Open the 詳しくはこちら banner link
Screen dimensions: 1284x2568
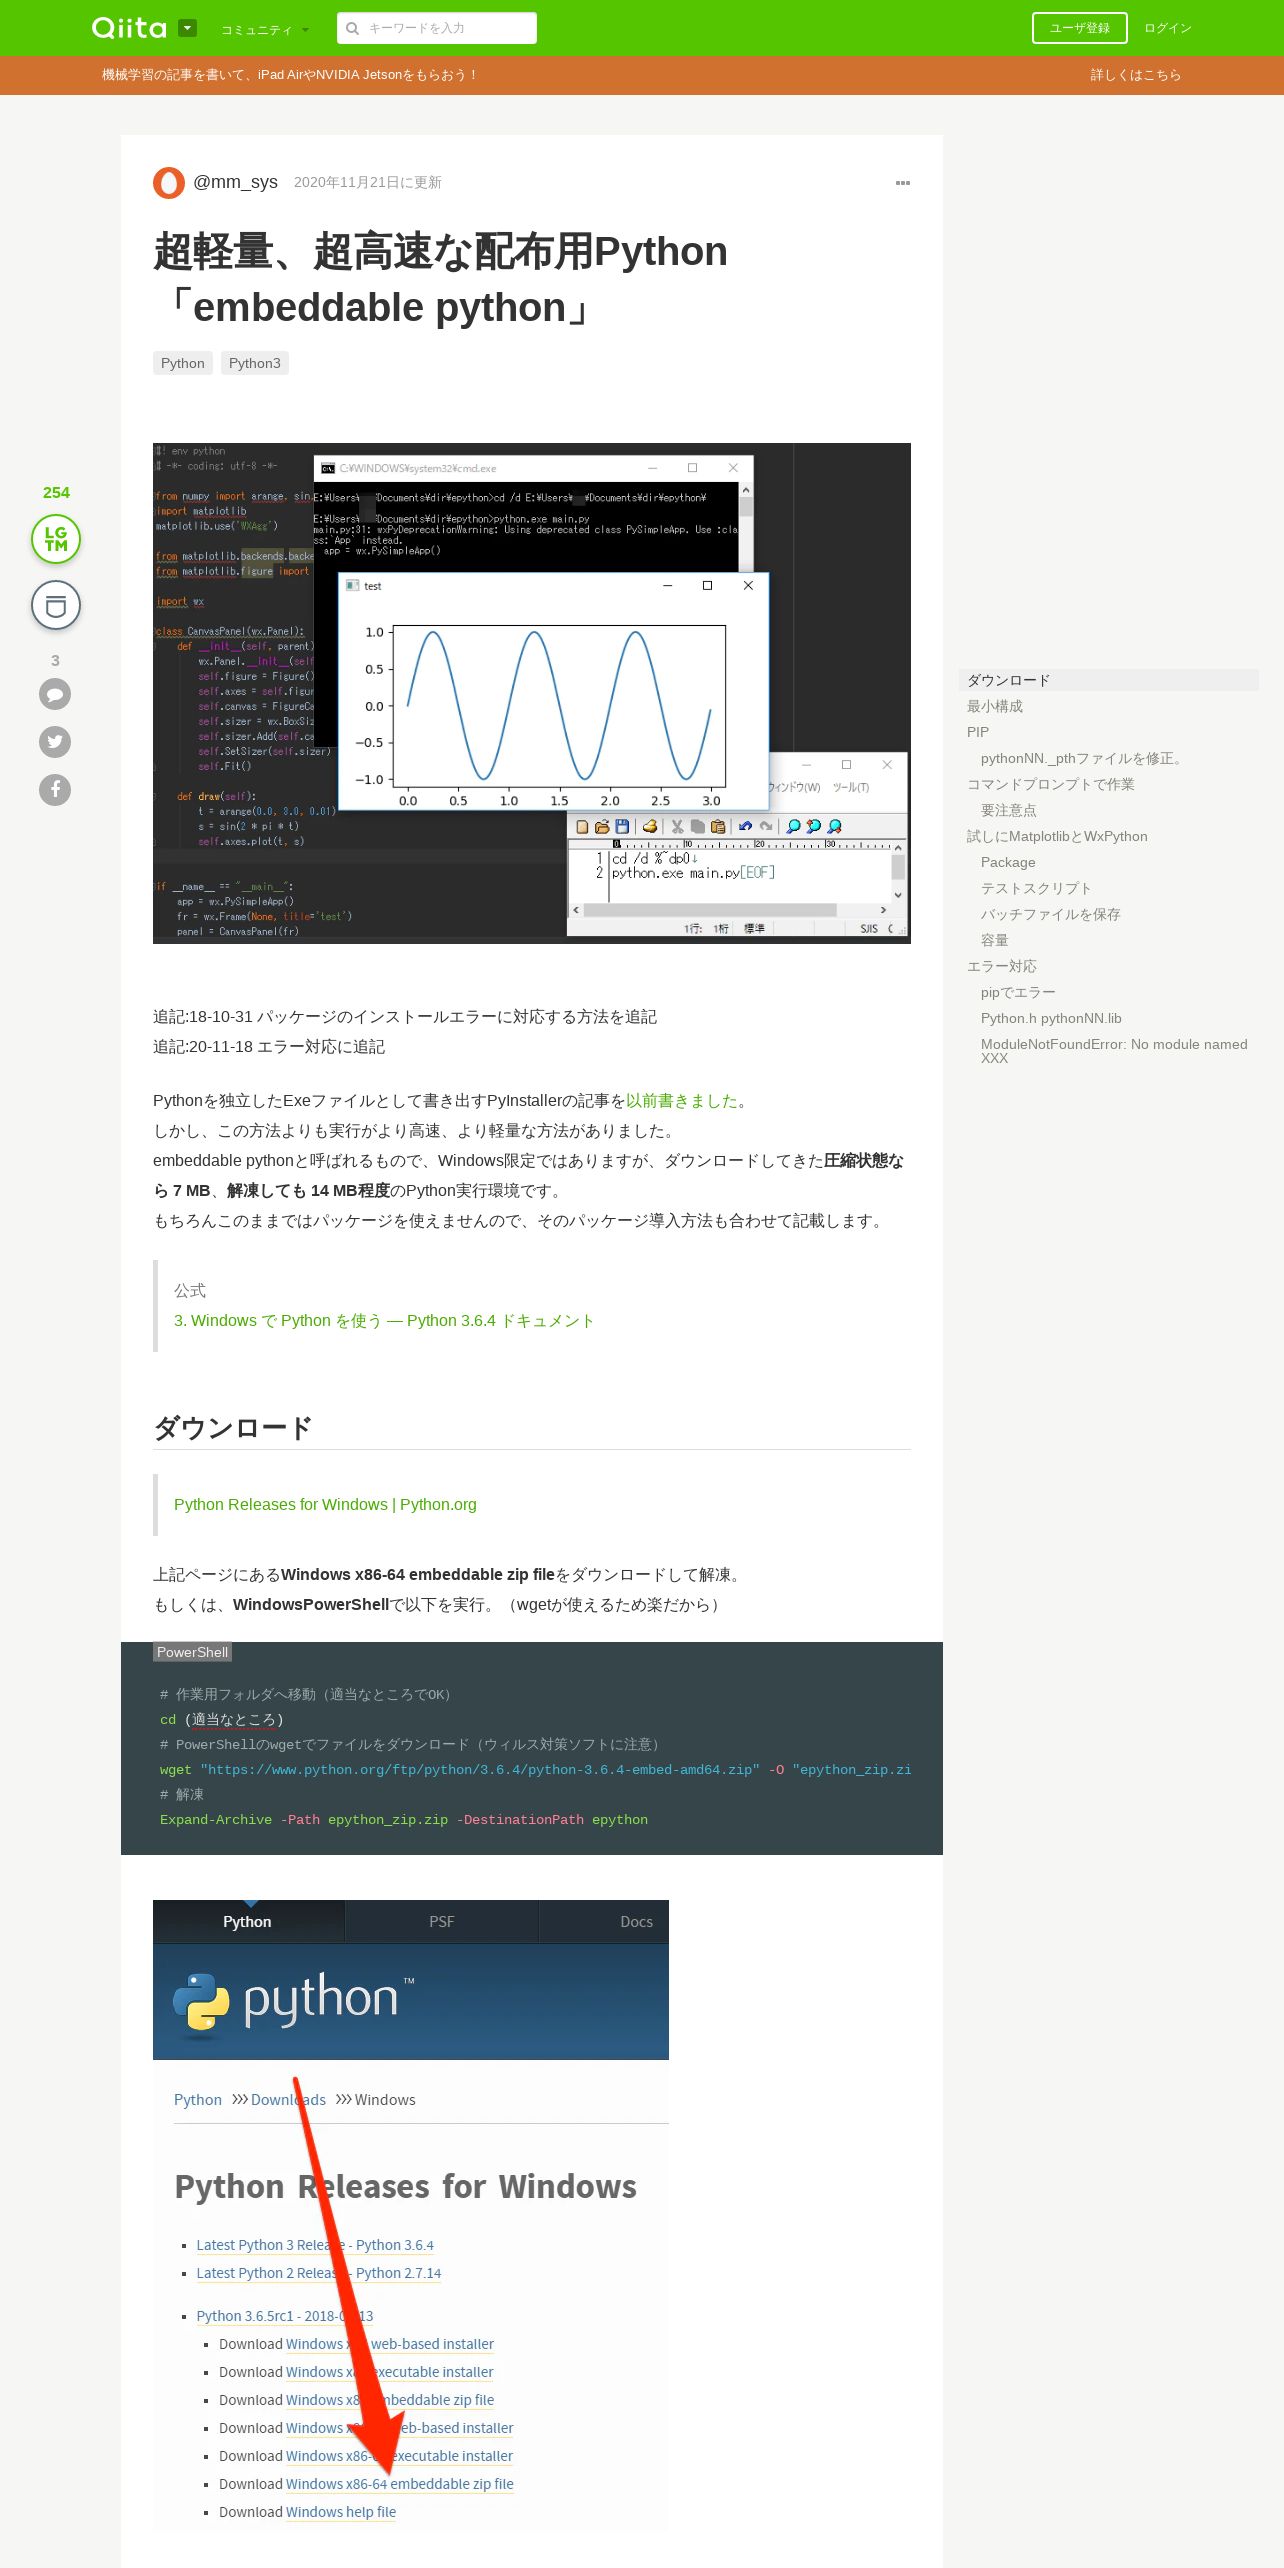coord(1135,75)
